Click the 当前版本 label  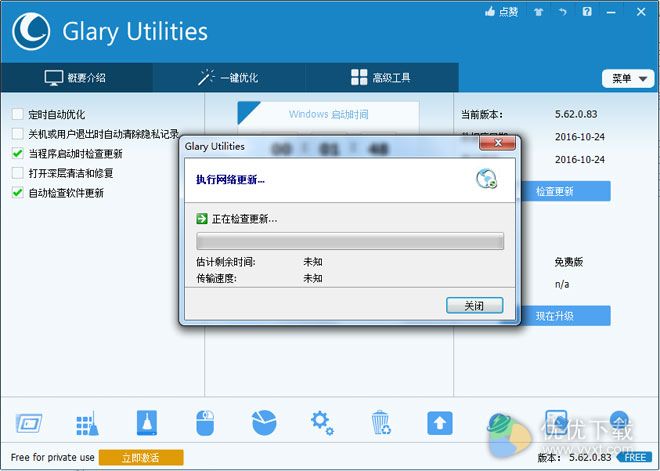pos(482,114)
